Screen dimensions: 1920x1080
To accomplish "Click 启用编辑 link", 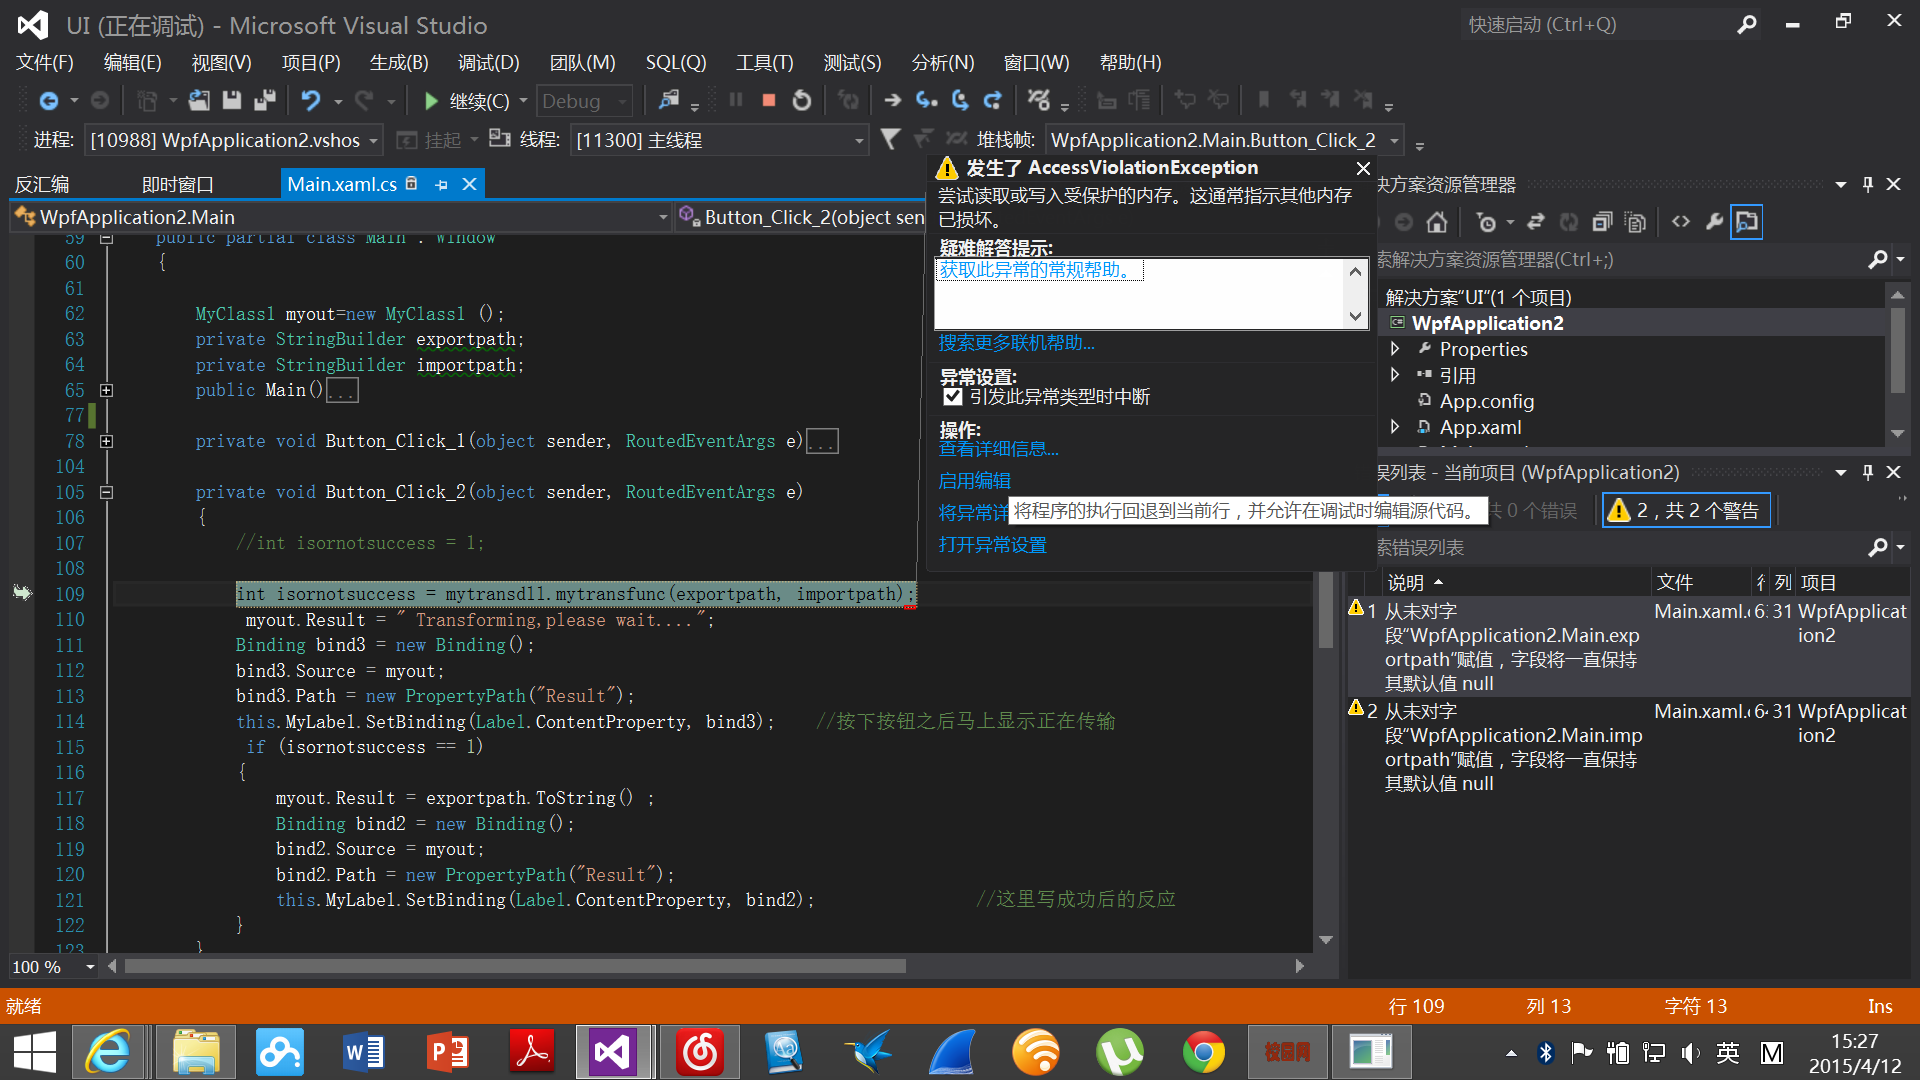I will point(974,481).
